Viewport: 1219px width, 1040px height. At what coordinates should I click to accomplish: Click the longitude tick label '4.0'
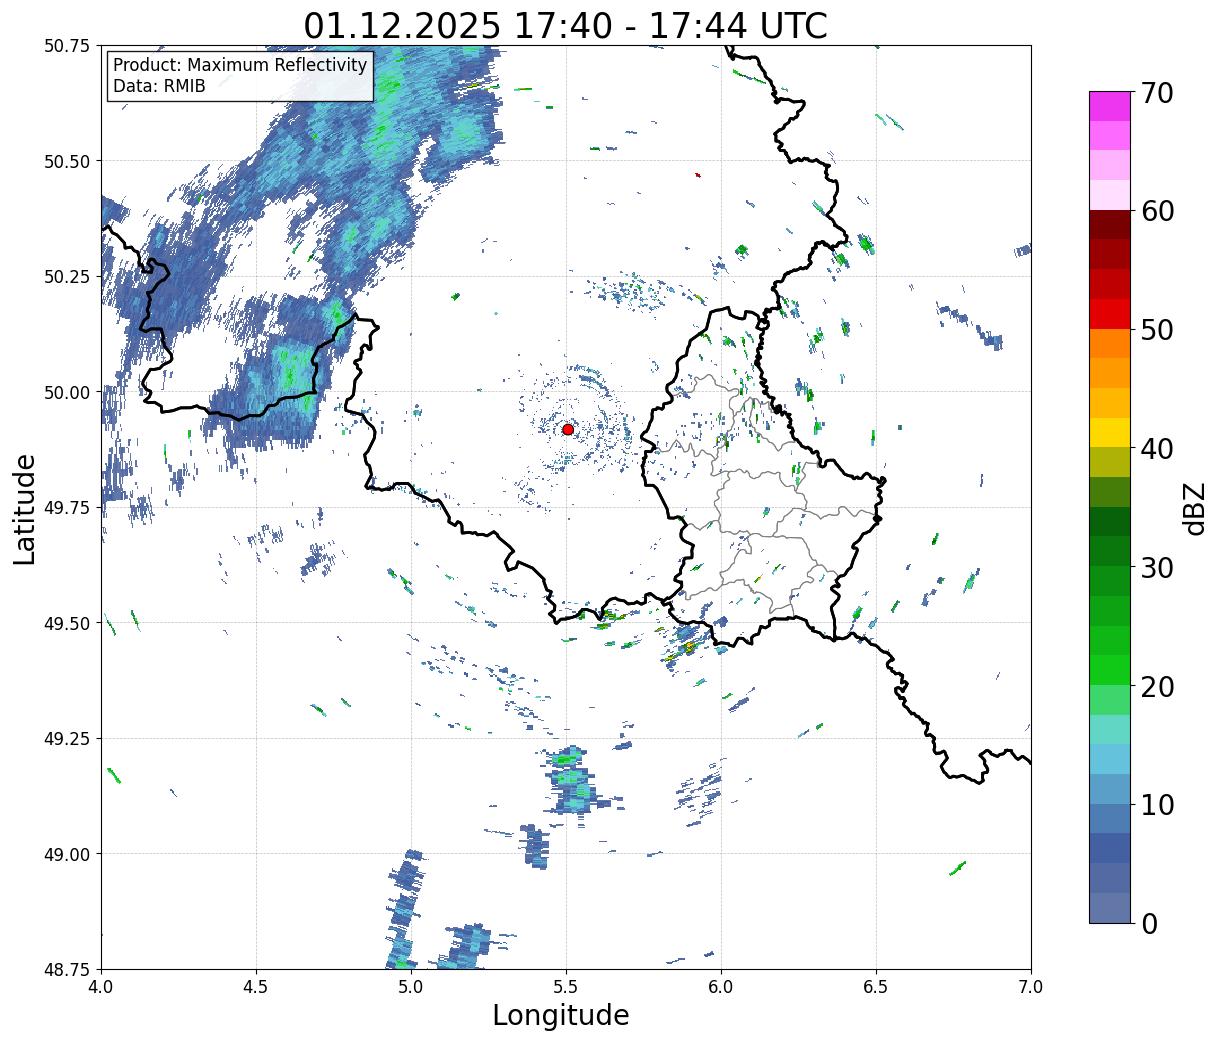[101, 987]
